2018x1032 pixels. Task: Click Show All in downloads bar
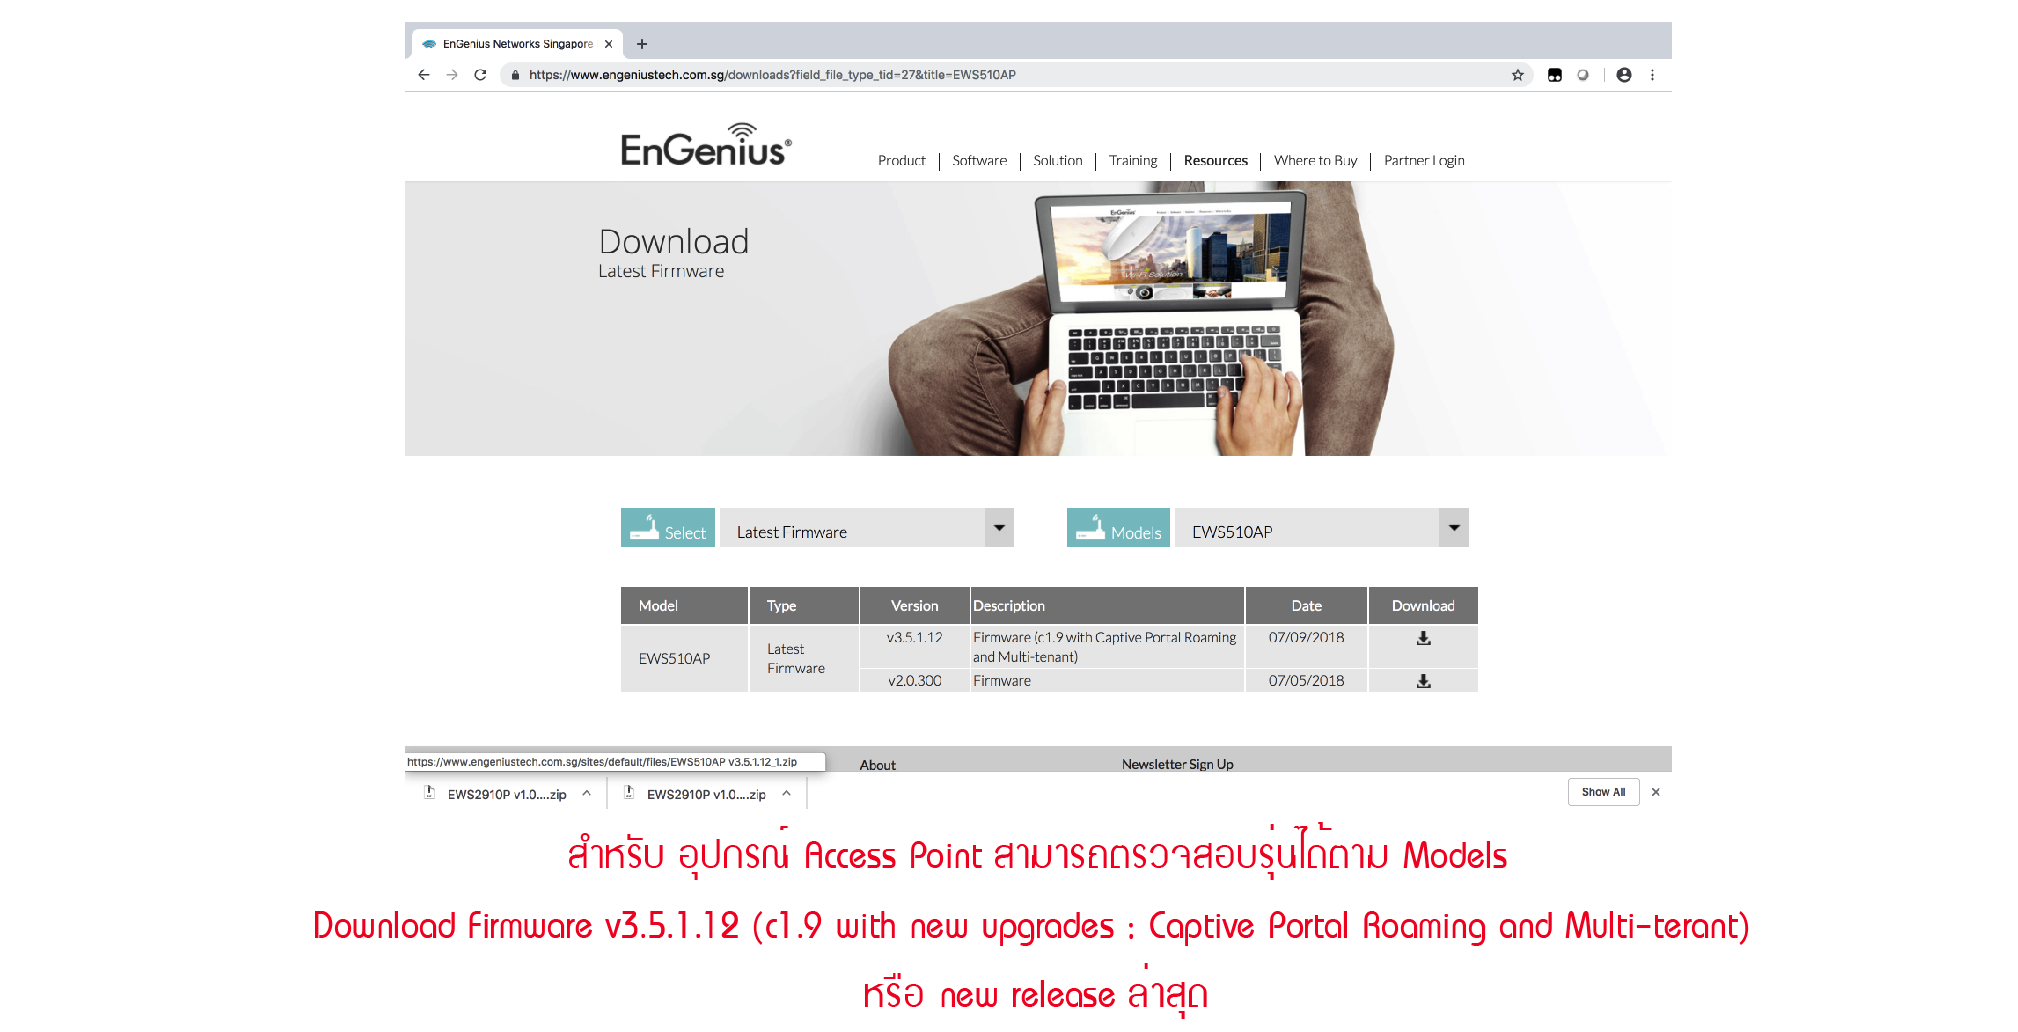1603,792
